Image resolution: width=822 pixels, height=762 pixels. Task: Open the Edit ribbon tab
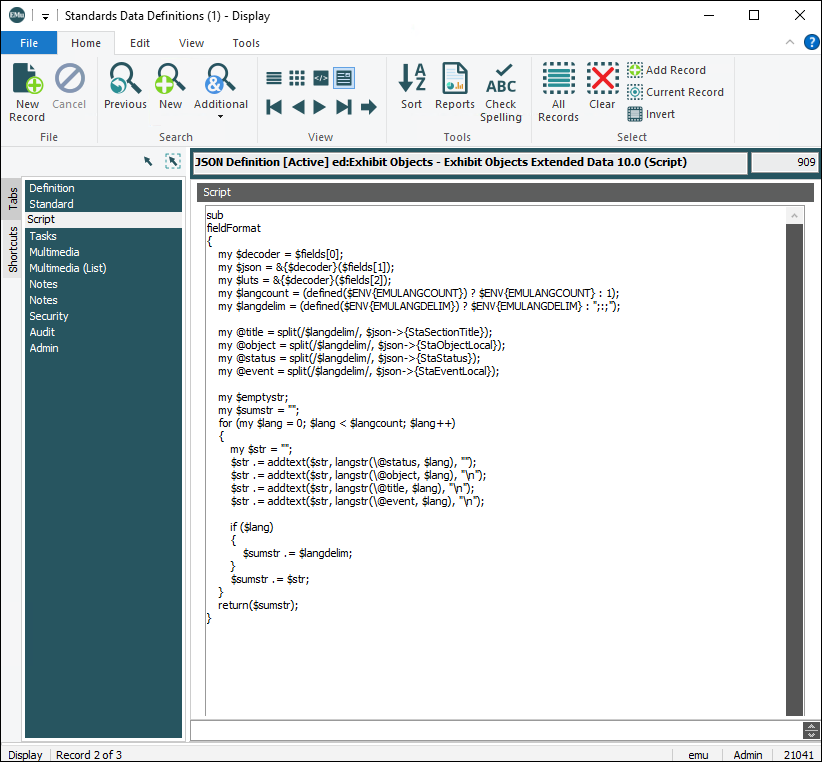[x=140, y=43]
